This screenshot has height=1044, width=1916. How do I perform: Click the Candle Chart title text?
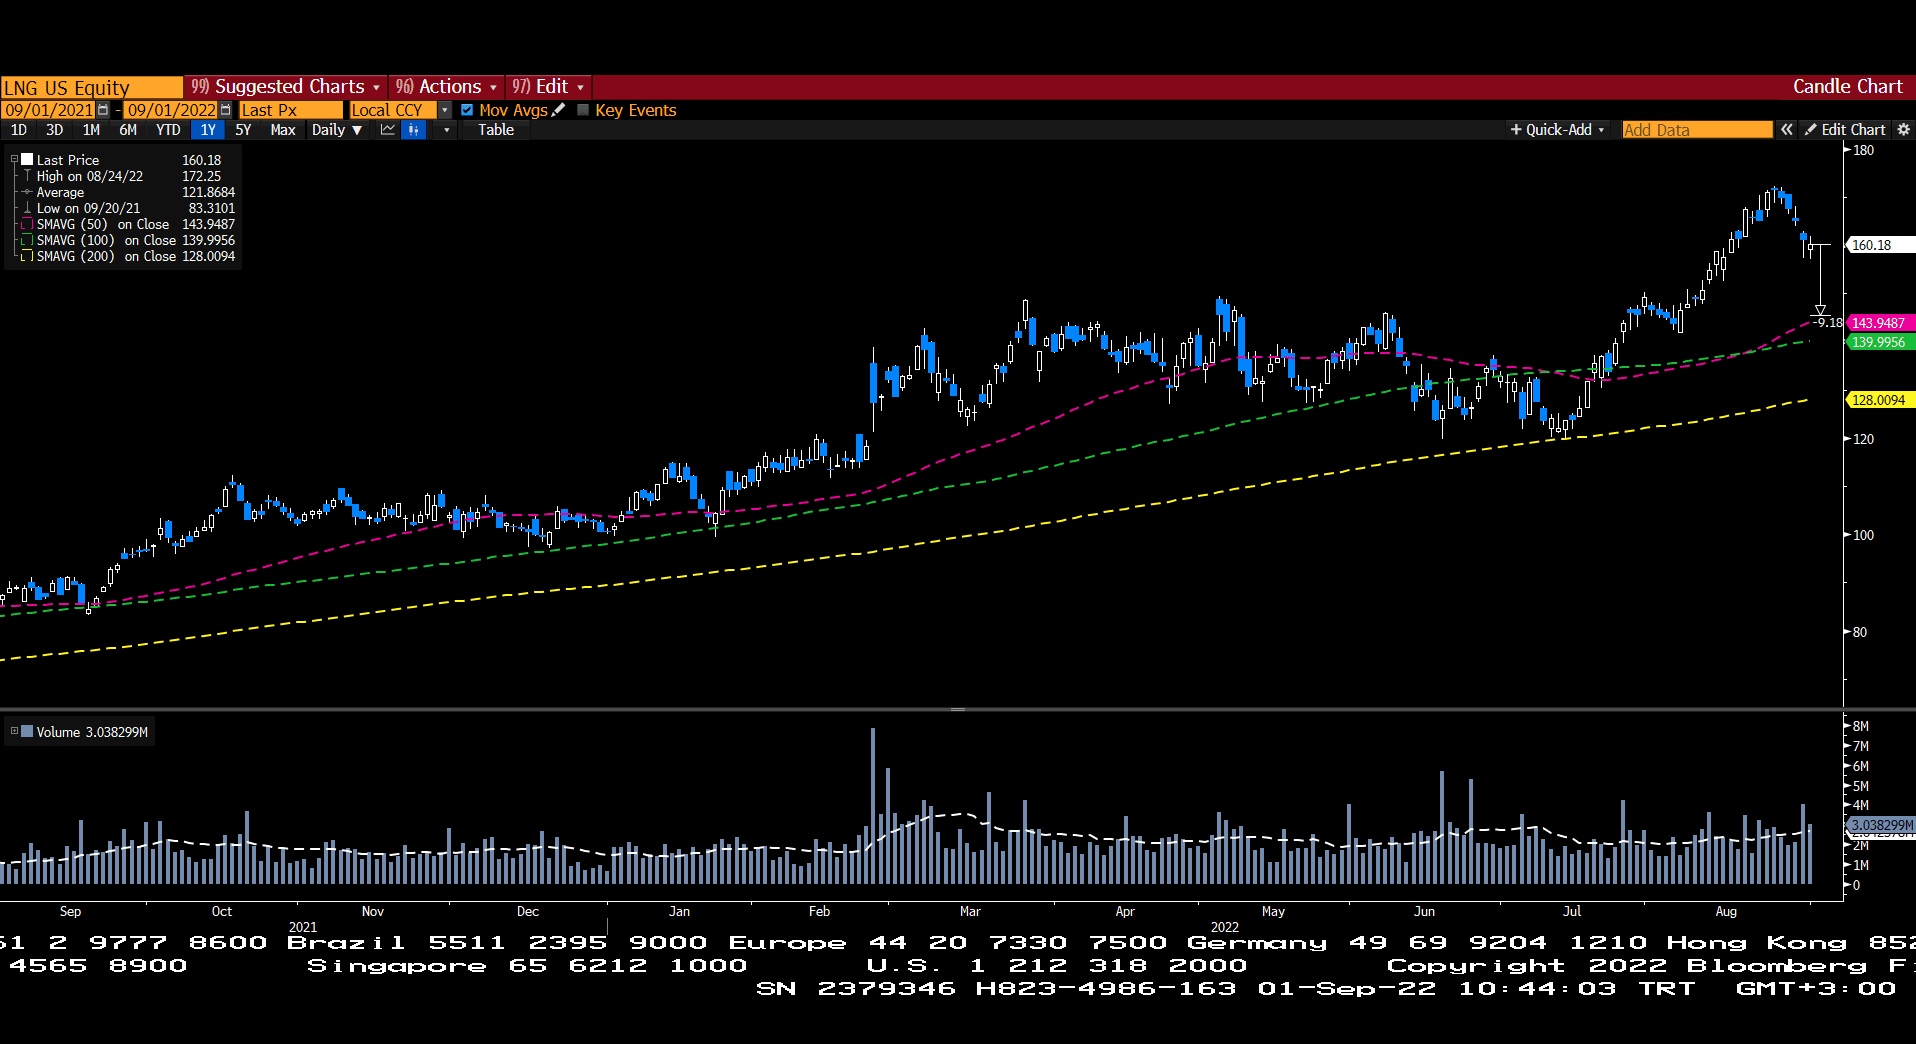[x=1847, y=87]
